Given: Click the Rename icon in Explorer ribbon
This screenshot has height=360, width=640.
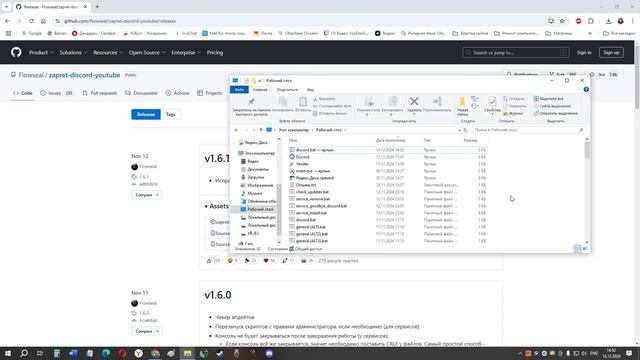Looking at the screenshot, I should pyautogui.click(x=437, y=101).
